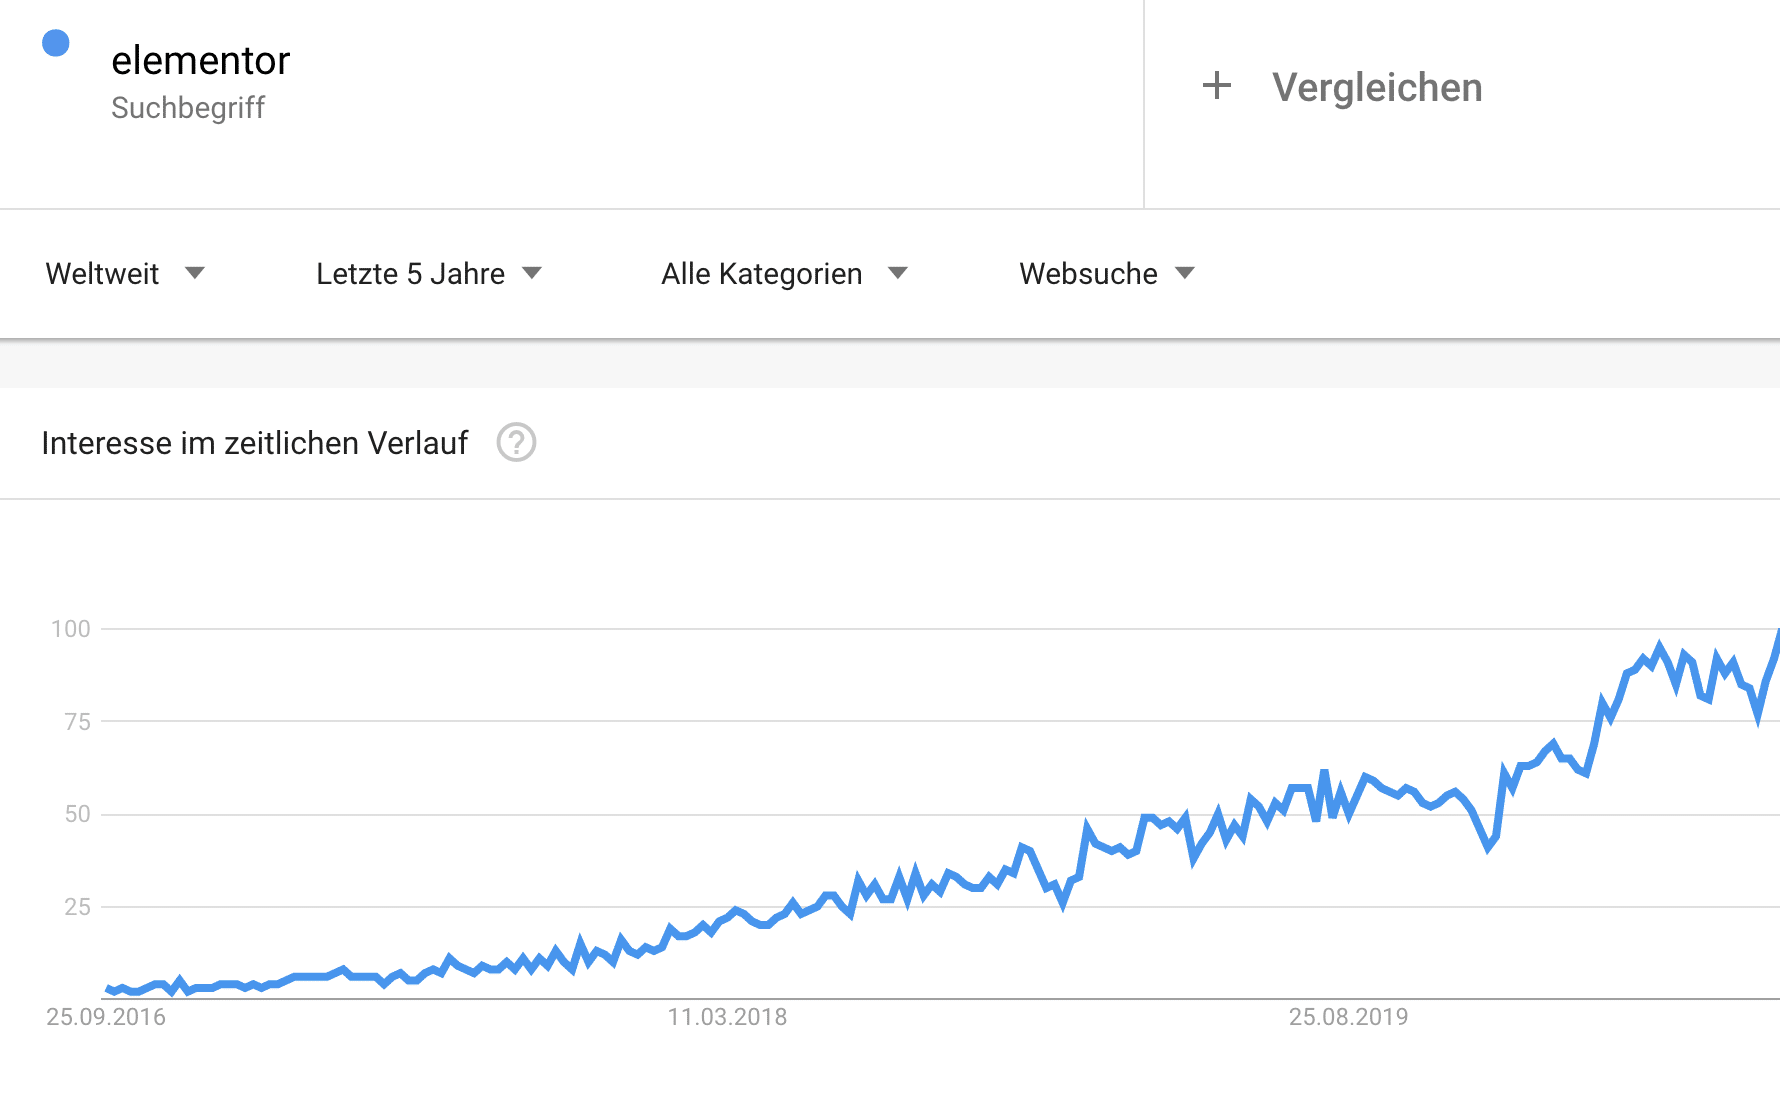Screen dimensions: 1780x1116
Task: Select the Websuche search type dropdown
Action: (1088, 274)
